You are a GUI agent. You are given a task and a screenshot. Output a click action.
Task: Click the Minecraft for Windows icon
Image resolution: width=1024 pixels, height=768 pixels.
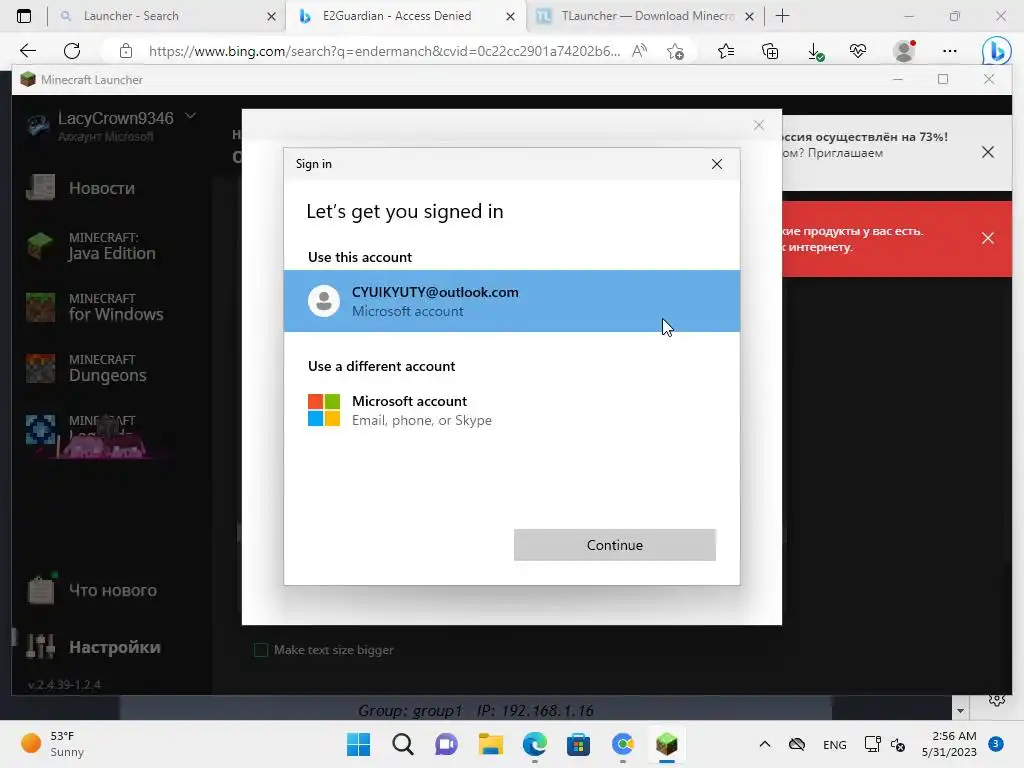click(40, 307)
